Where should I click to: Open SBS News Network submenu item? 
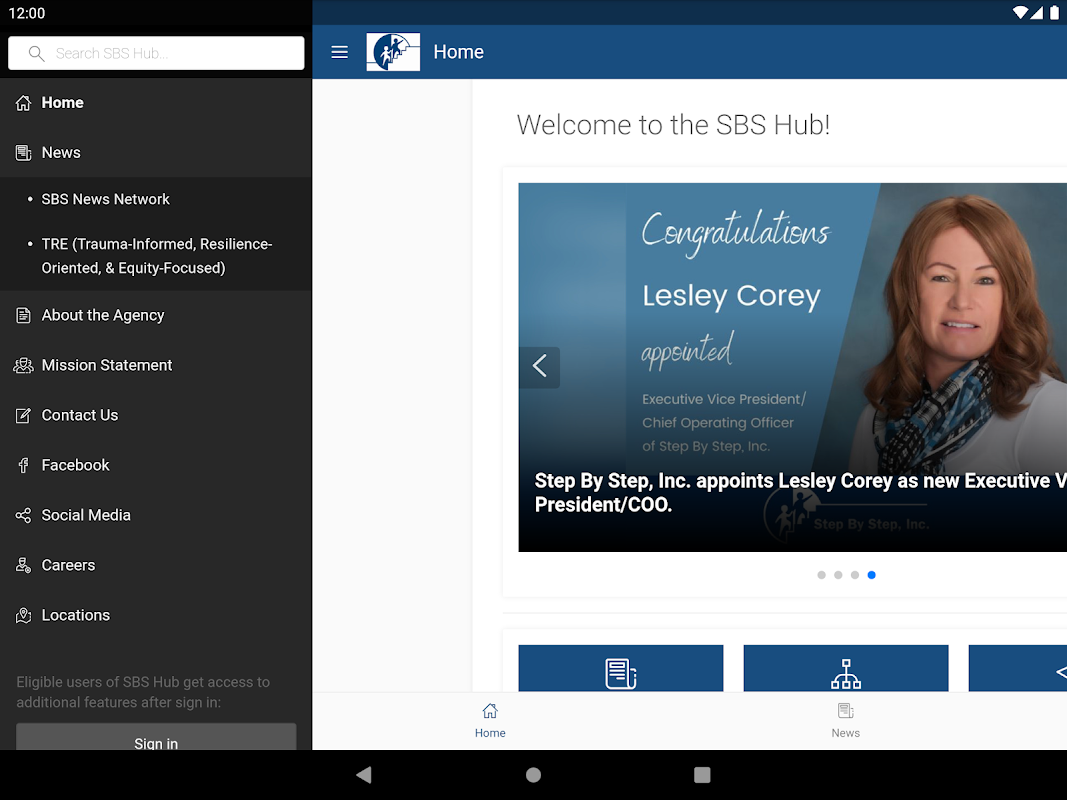tap(156, 199)
